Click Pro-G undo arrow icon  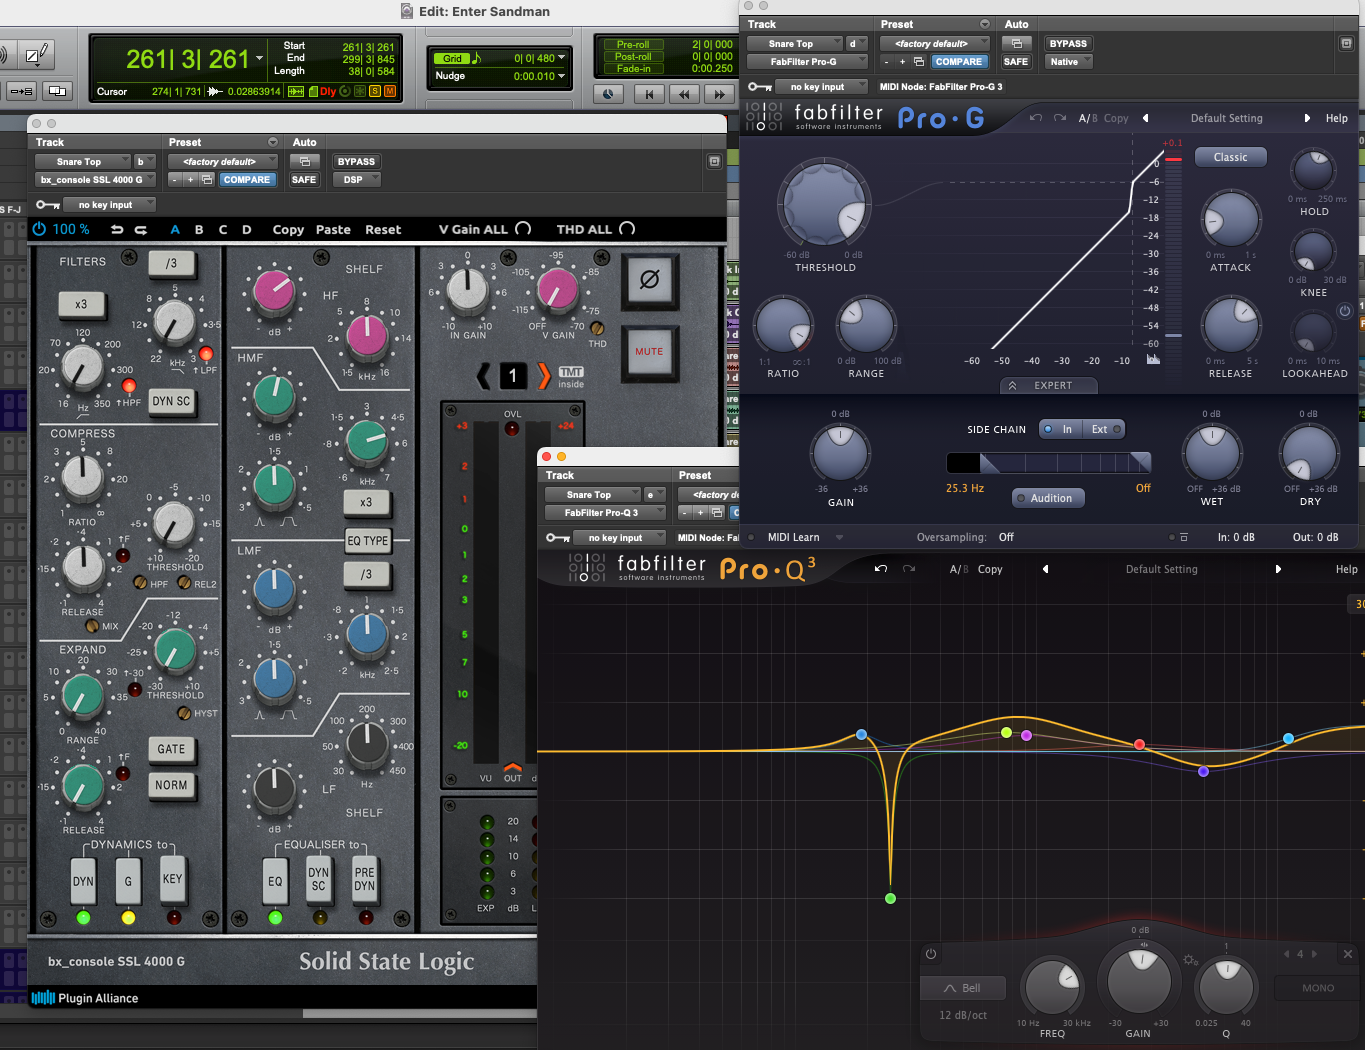coord(1036,118)
